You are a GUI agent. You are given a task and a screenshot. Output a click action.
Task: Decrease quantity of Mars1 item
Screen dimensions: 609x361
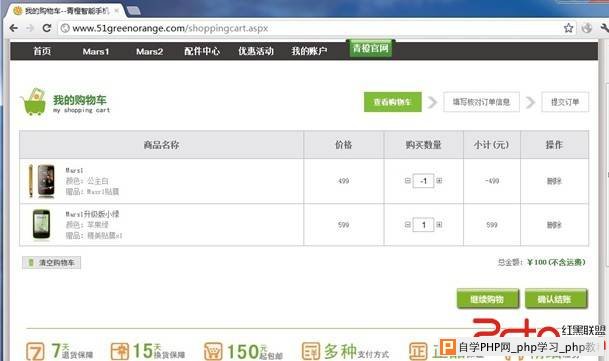(407, 181)
